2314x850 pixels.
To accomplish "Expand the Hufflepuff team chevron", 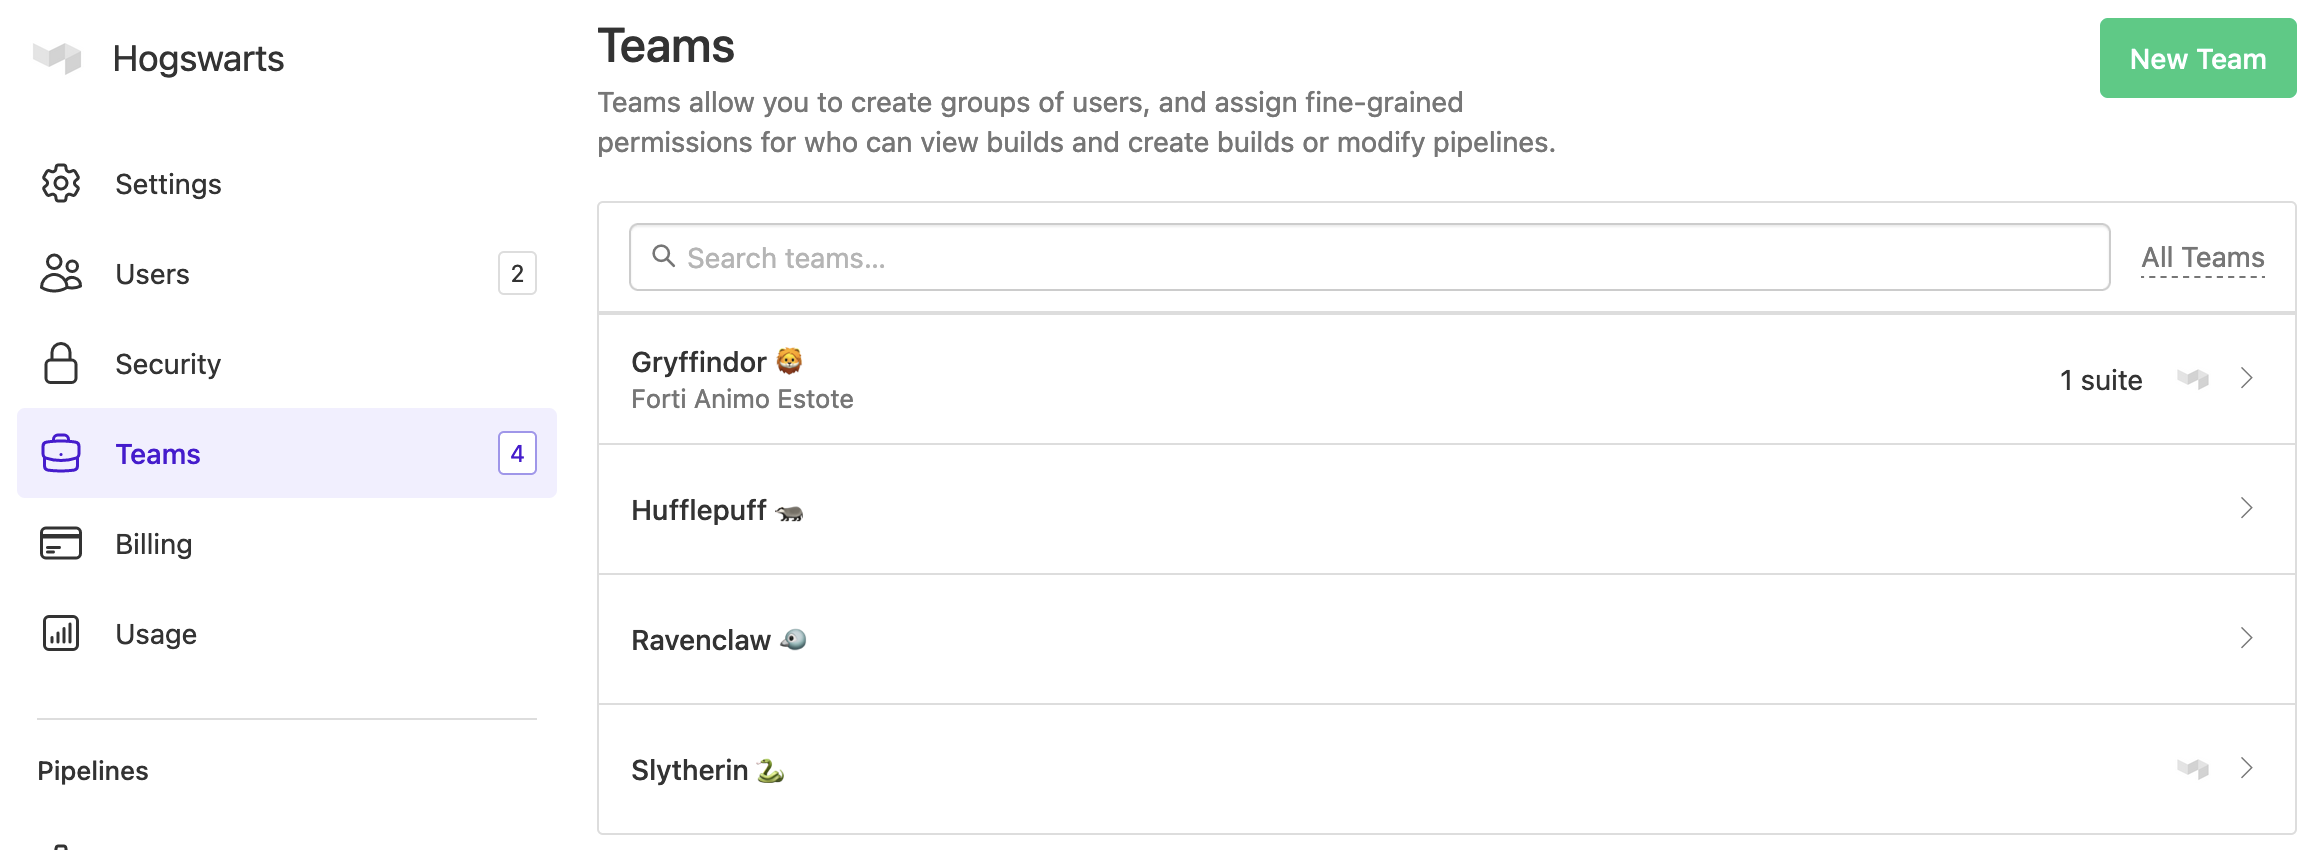I will [x=2247, y=508].
